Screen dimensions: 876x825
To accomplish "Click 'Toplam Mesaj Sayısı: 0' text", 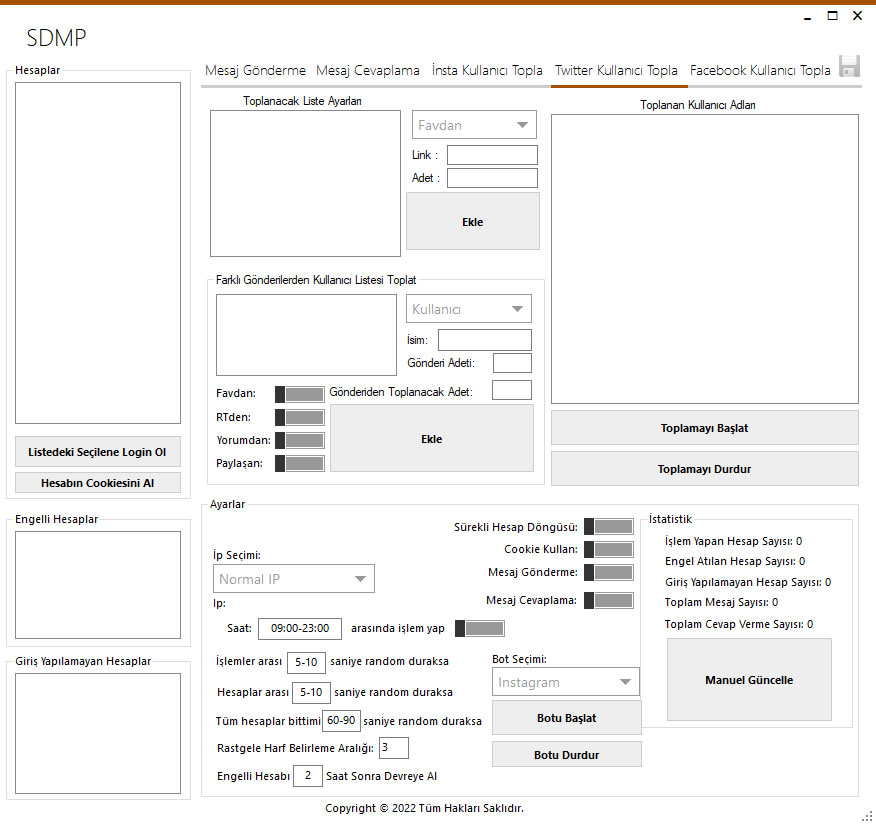I will 721,602.
